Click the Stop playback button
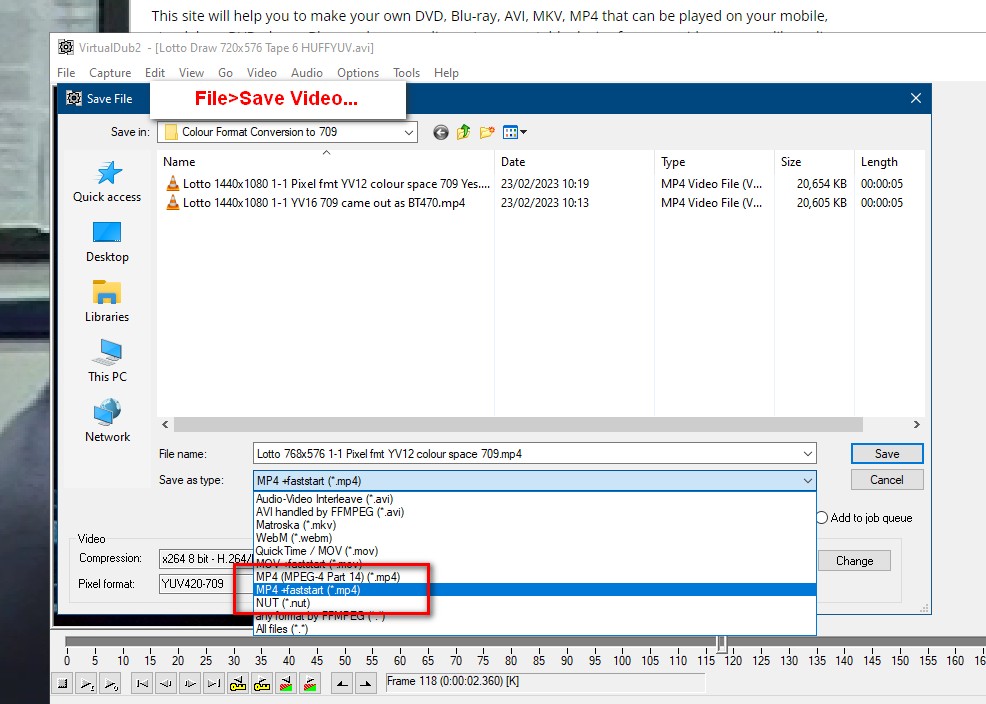Screen dimensions: 986x704 point(63,683)
